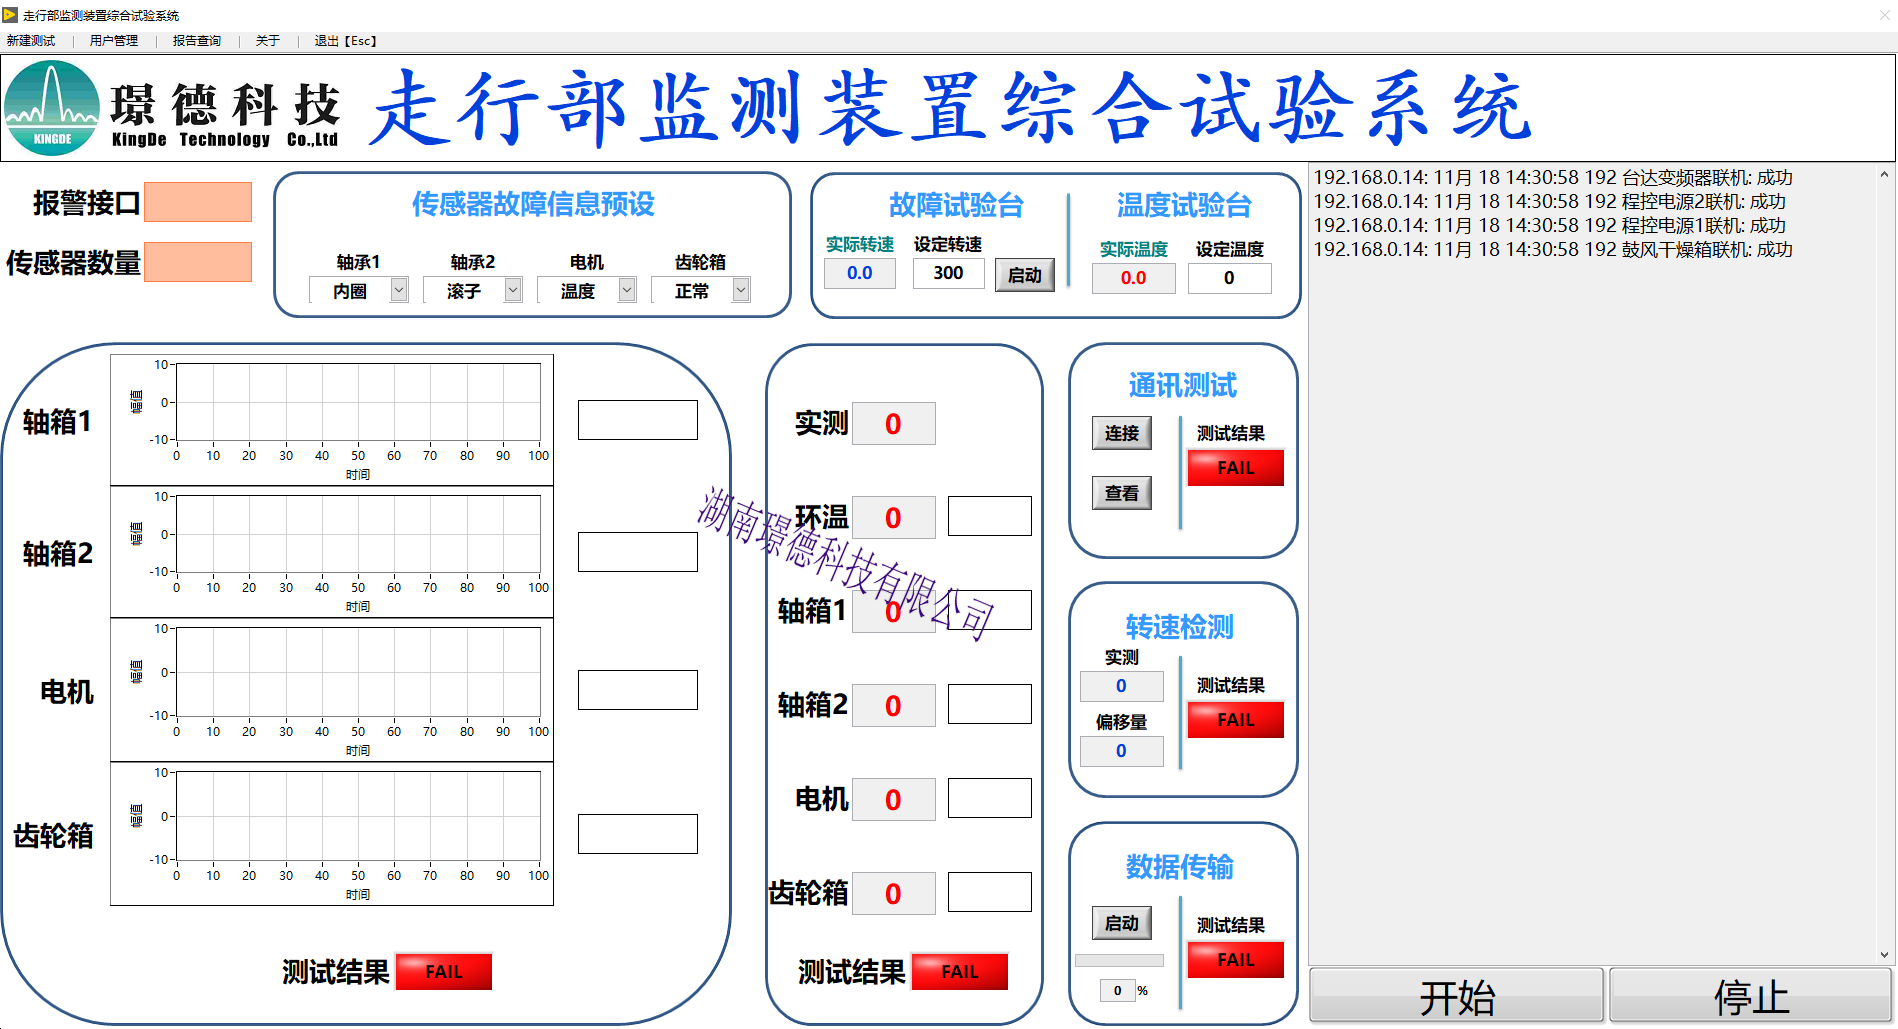Click the 电机 vibration chart

point(332,690)
